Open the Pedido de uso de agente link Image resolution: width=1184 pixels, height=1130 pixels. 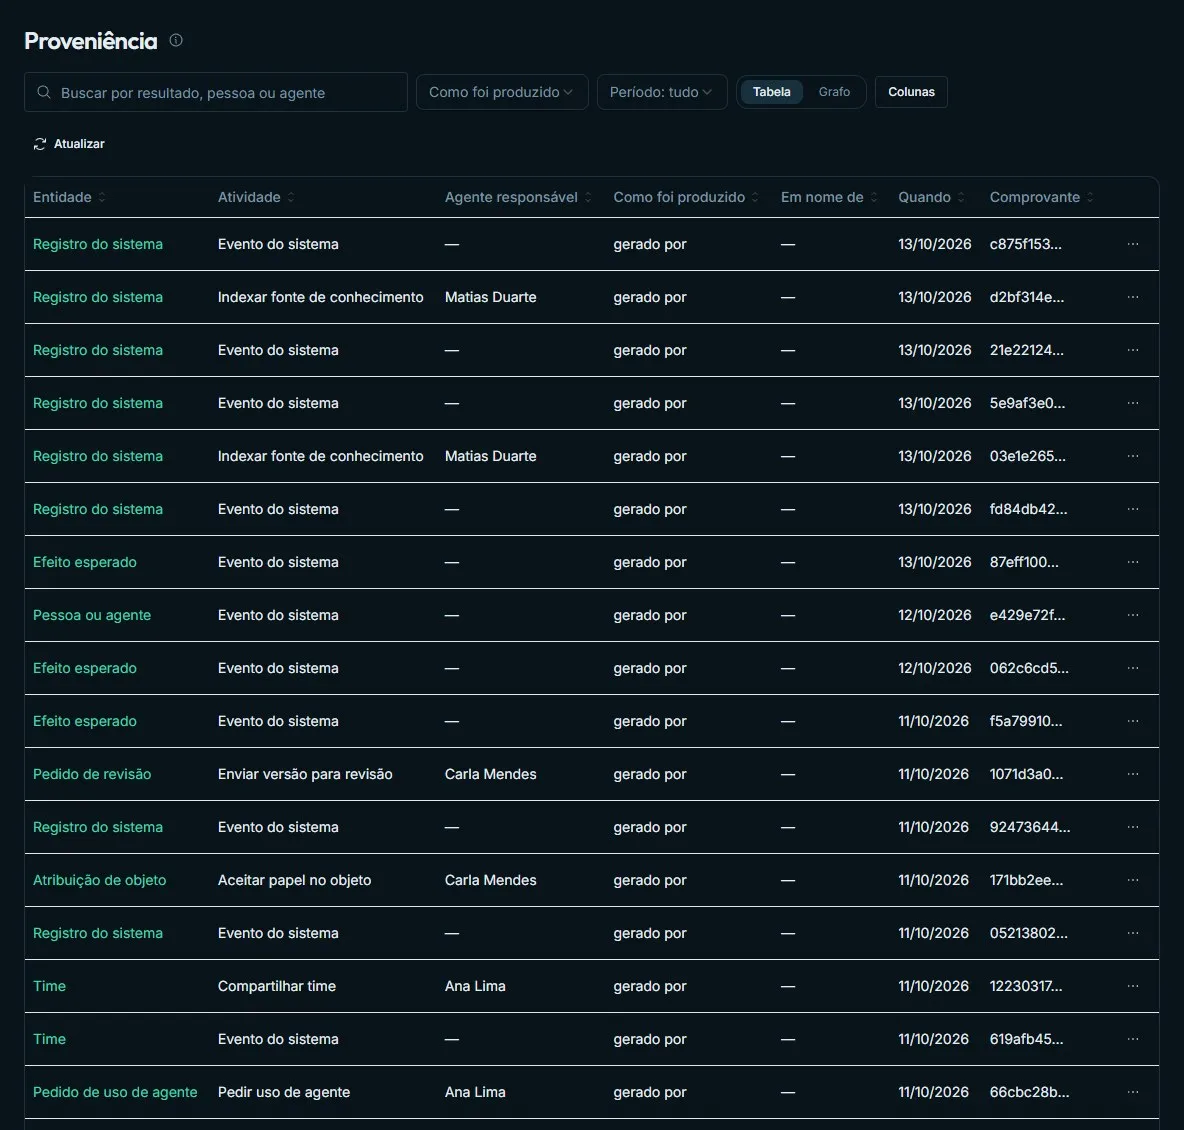click(115, 1091)
